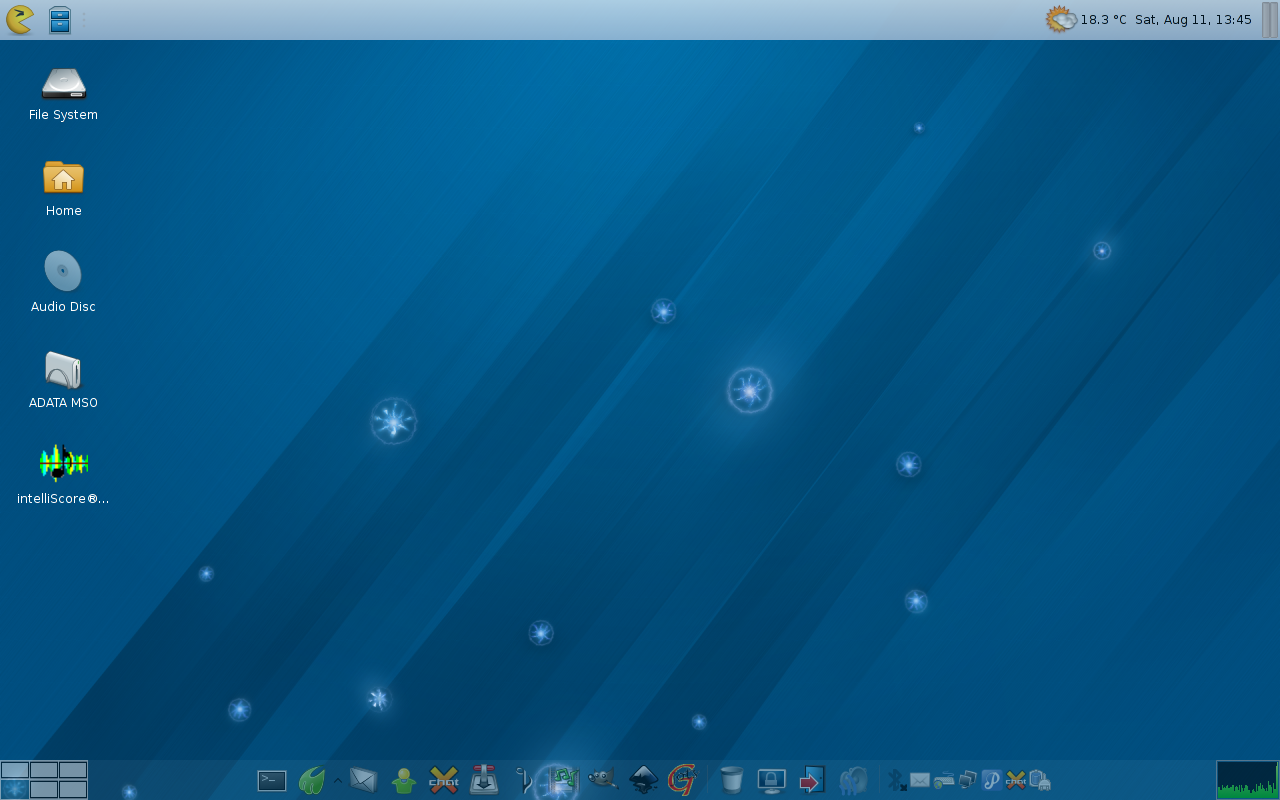Viewport: 1280px width, 800px height.
Task: Launch the green leaf Midori browser
Action: pyautogui.click(x=313, y=780)
